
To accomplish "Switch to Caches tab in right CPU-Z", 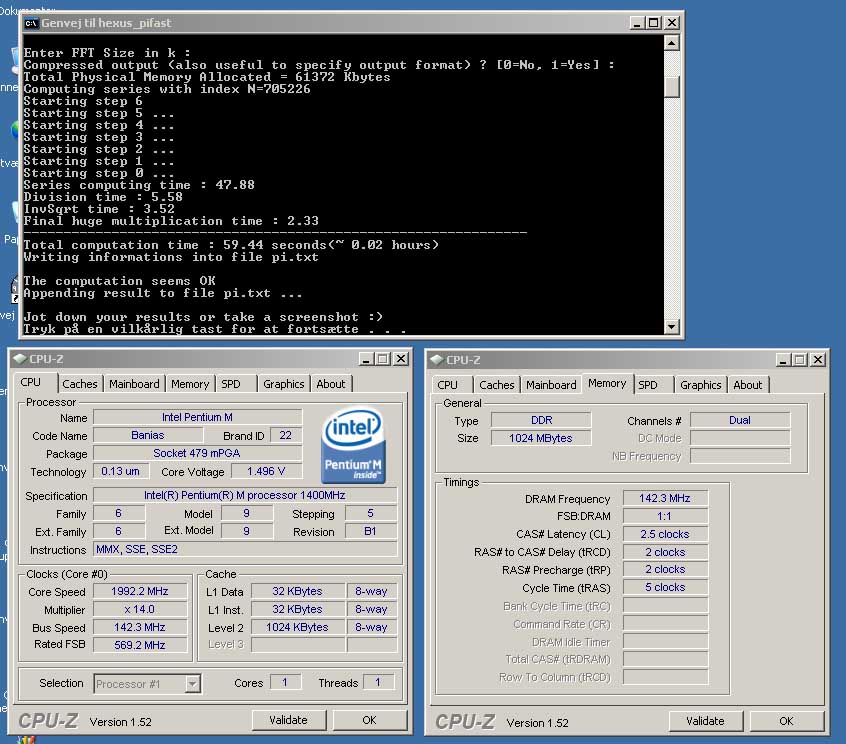I will (497, 385).
